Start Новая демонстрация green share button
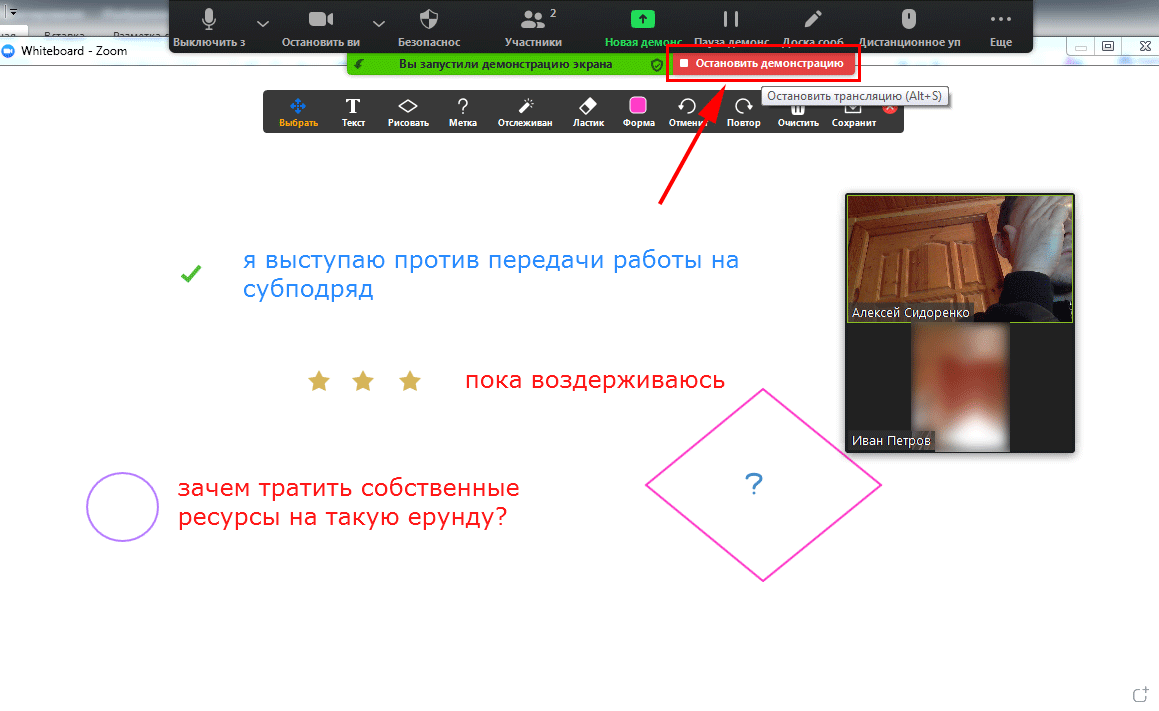Image resolution: width=1159 pixels, height=711 pixels. point(642,20)
